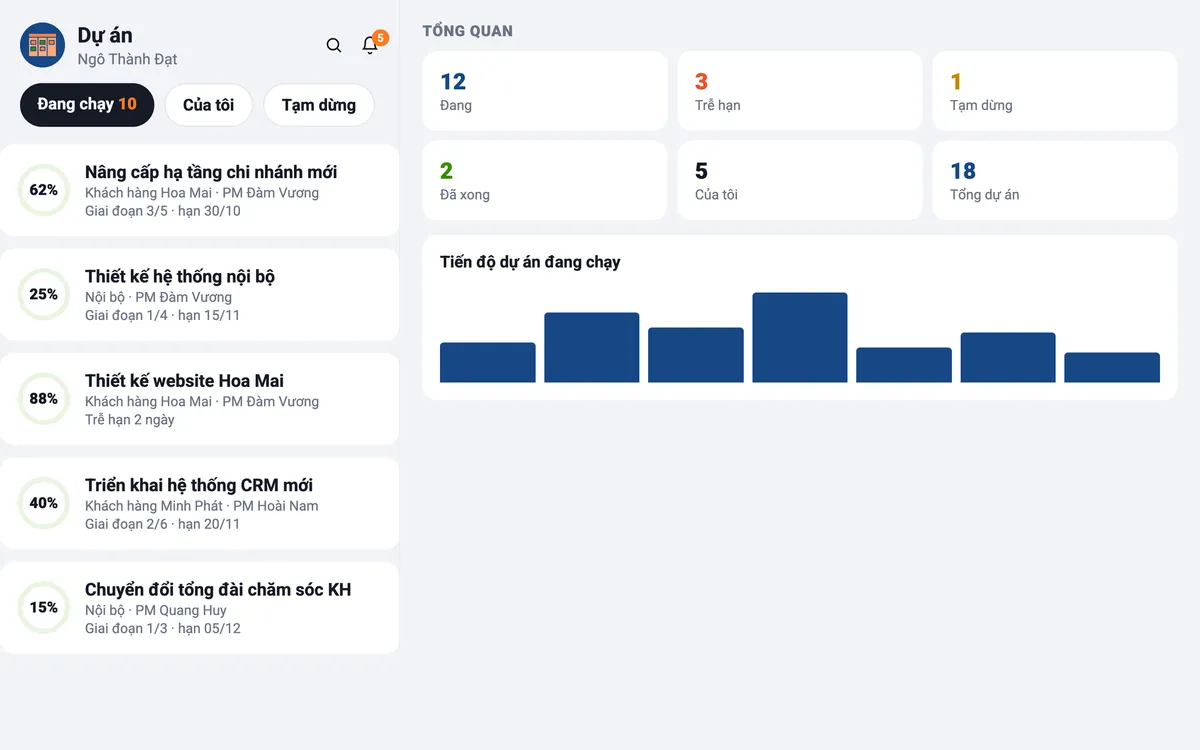Screen dimensions: 1200x750
Task: Open the "1 Tạm dừng" overview card
Action: pos(1055,91)
